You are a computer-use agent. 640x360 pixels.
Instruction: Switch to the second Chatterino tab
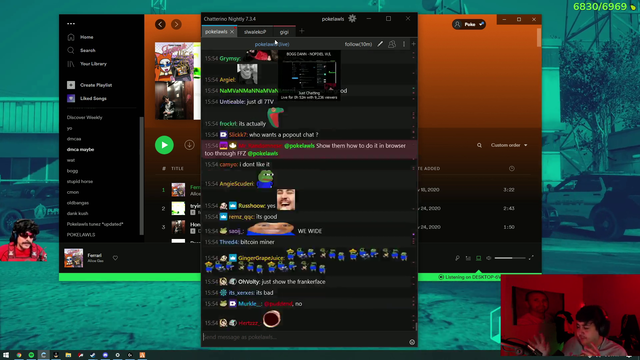point(255,32)
